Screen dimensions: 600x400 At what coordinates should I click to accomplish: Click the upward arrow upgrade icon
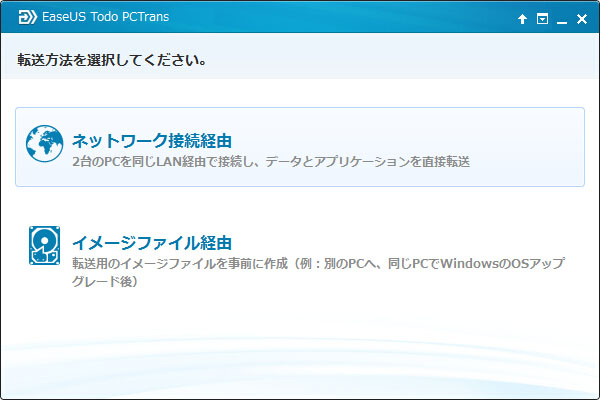[522, 19]
